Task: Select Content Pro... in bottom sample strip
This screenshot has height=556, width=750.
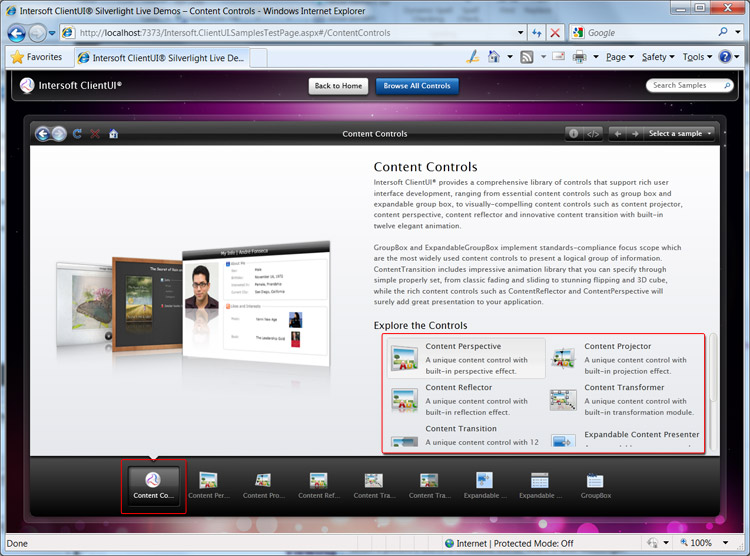Action: [264, 486]
